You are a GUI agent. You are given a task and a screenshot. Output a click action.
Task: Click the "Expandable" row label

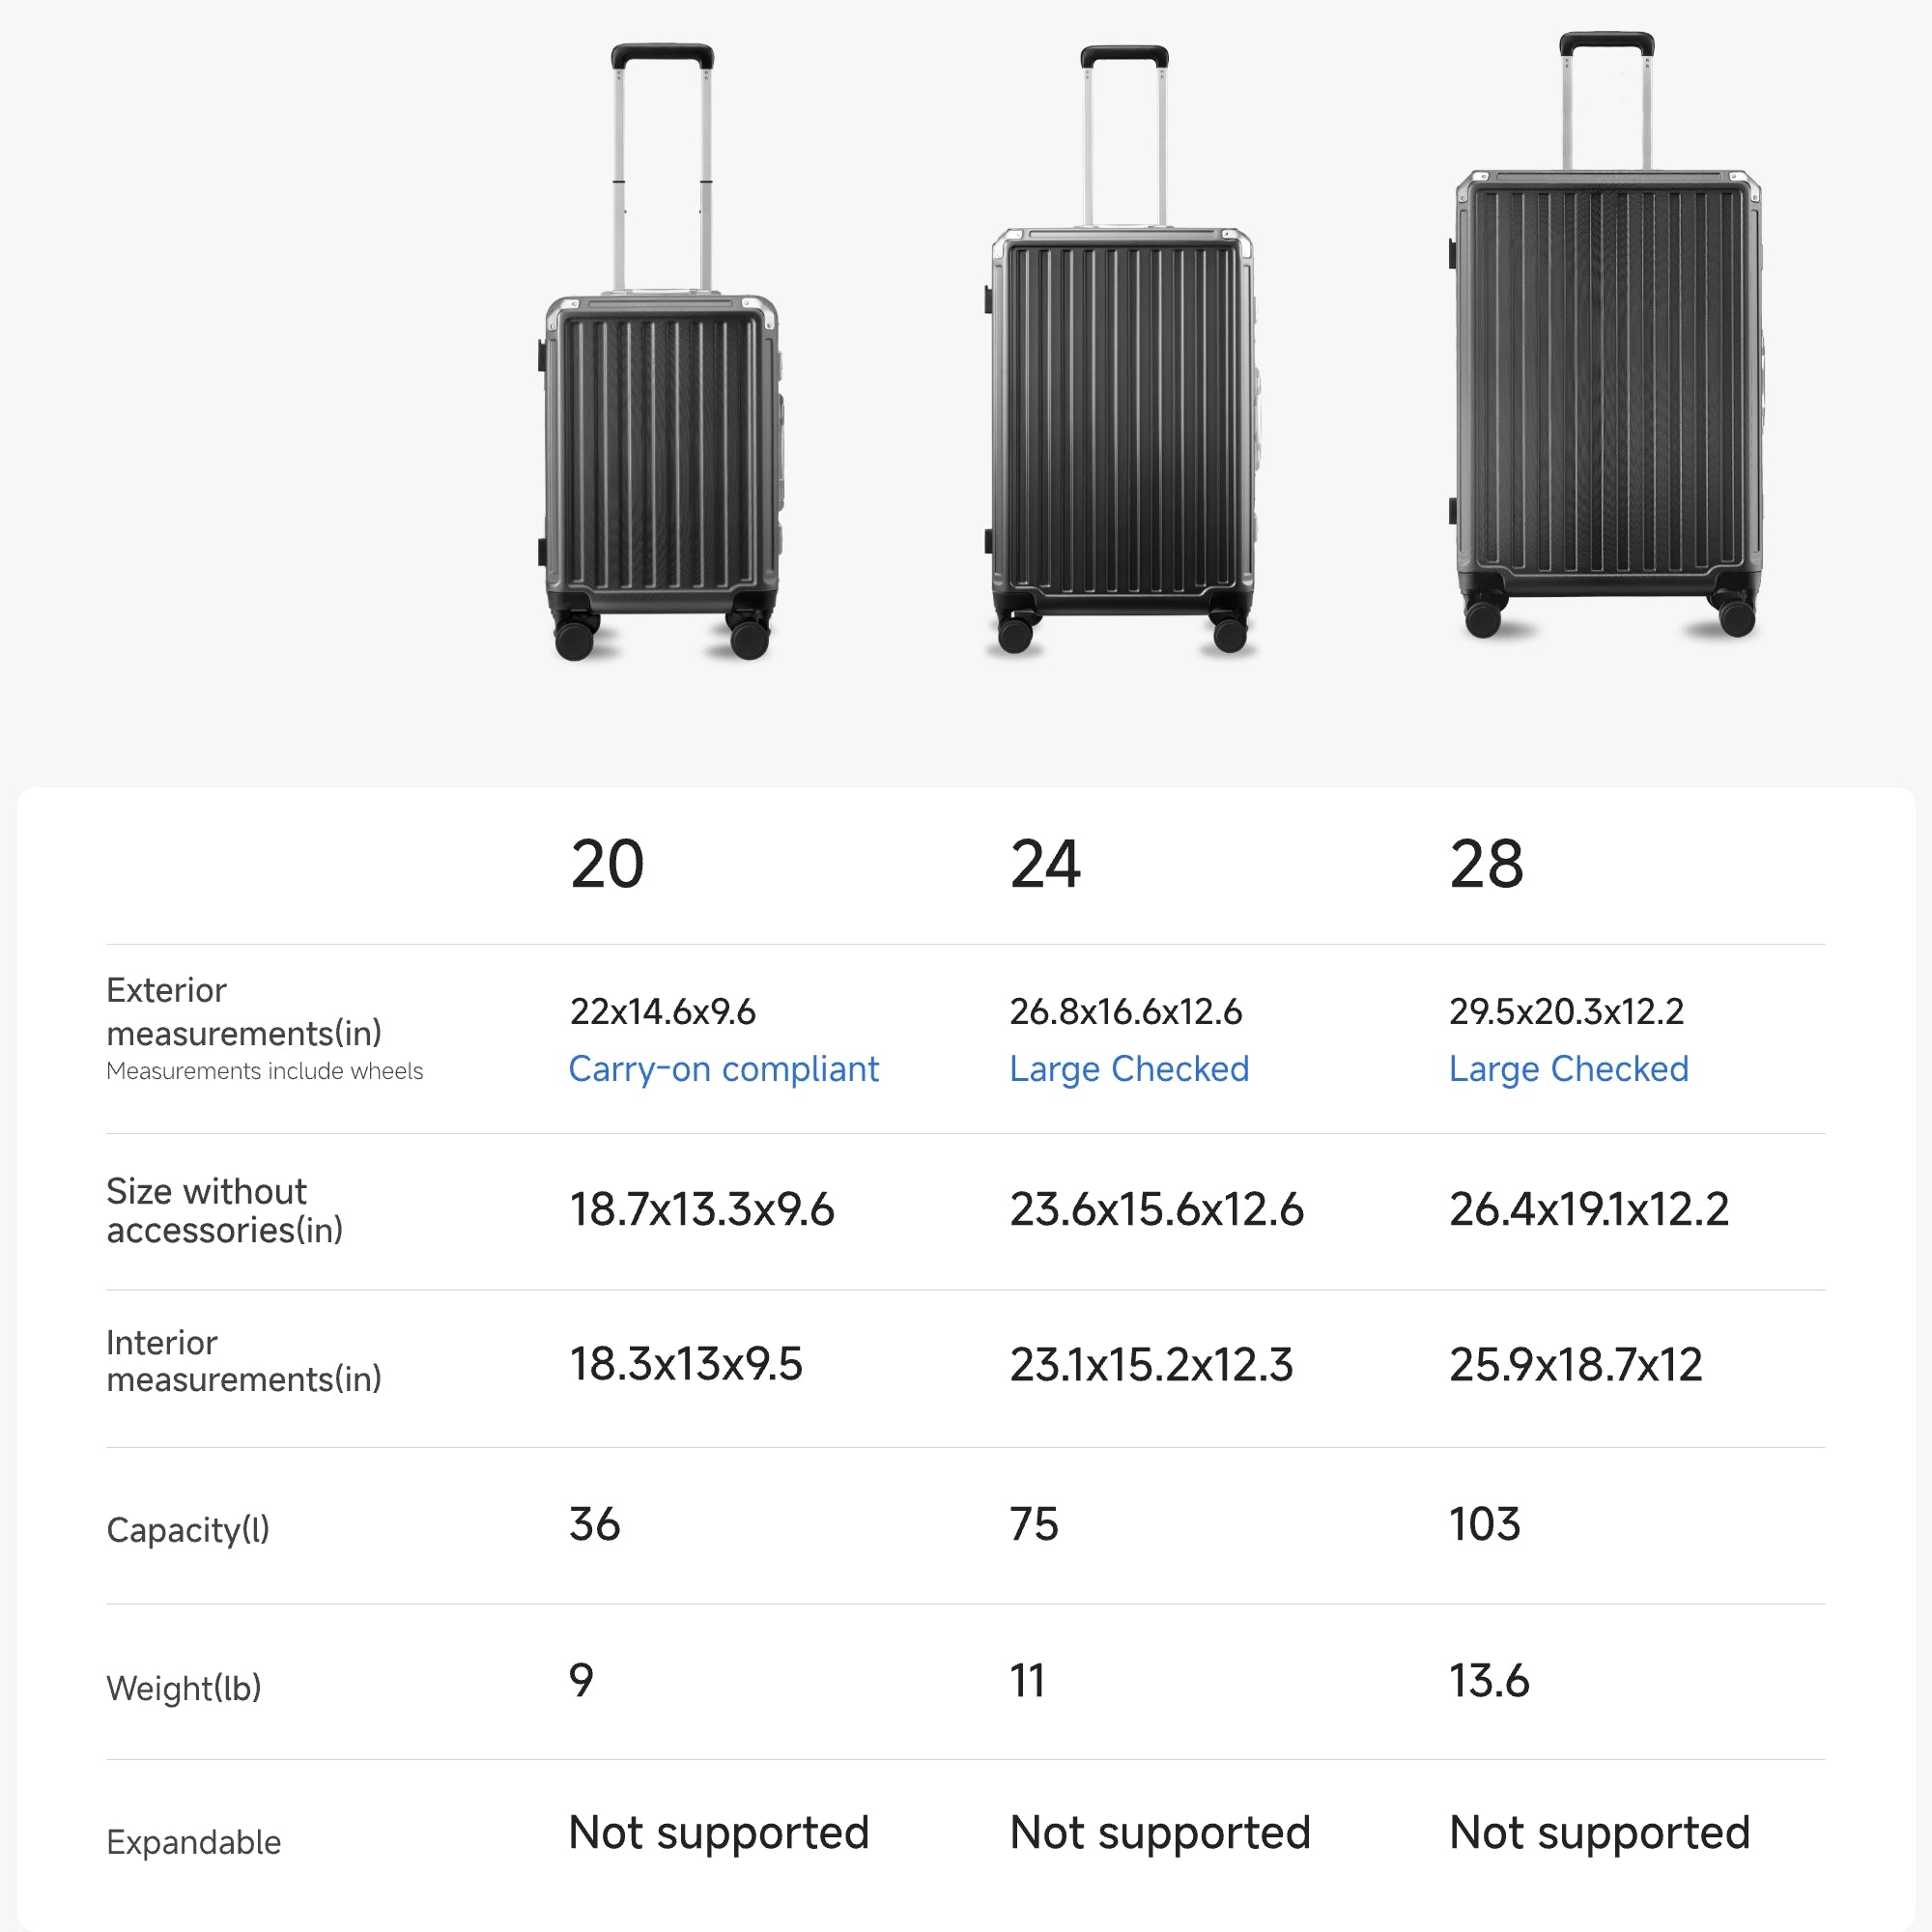pyautogui.click(x=193, y=1842)
